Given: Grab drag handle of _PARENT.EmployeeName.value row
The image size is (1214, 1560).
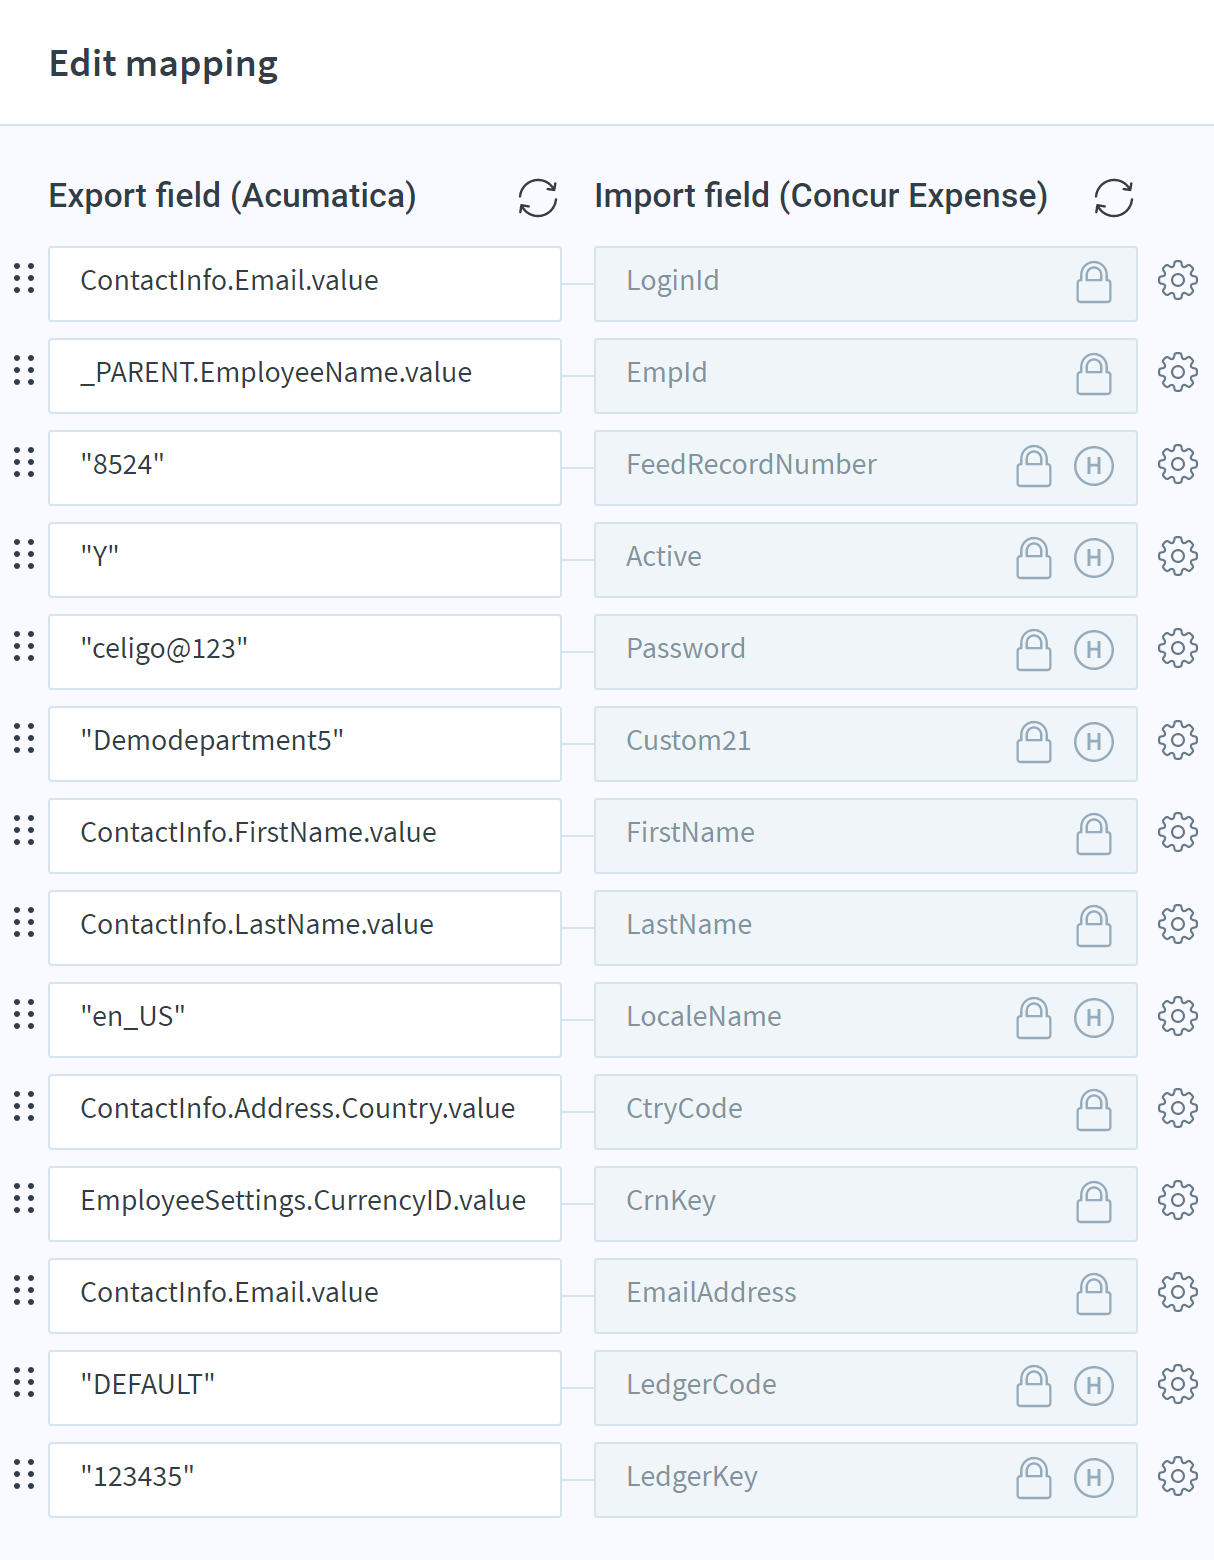Looking at the screenshot, I should coord(24,371).
